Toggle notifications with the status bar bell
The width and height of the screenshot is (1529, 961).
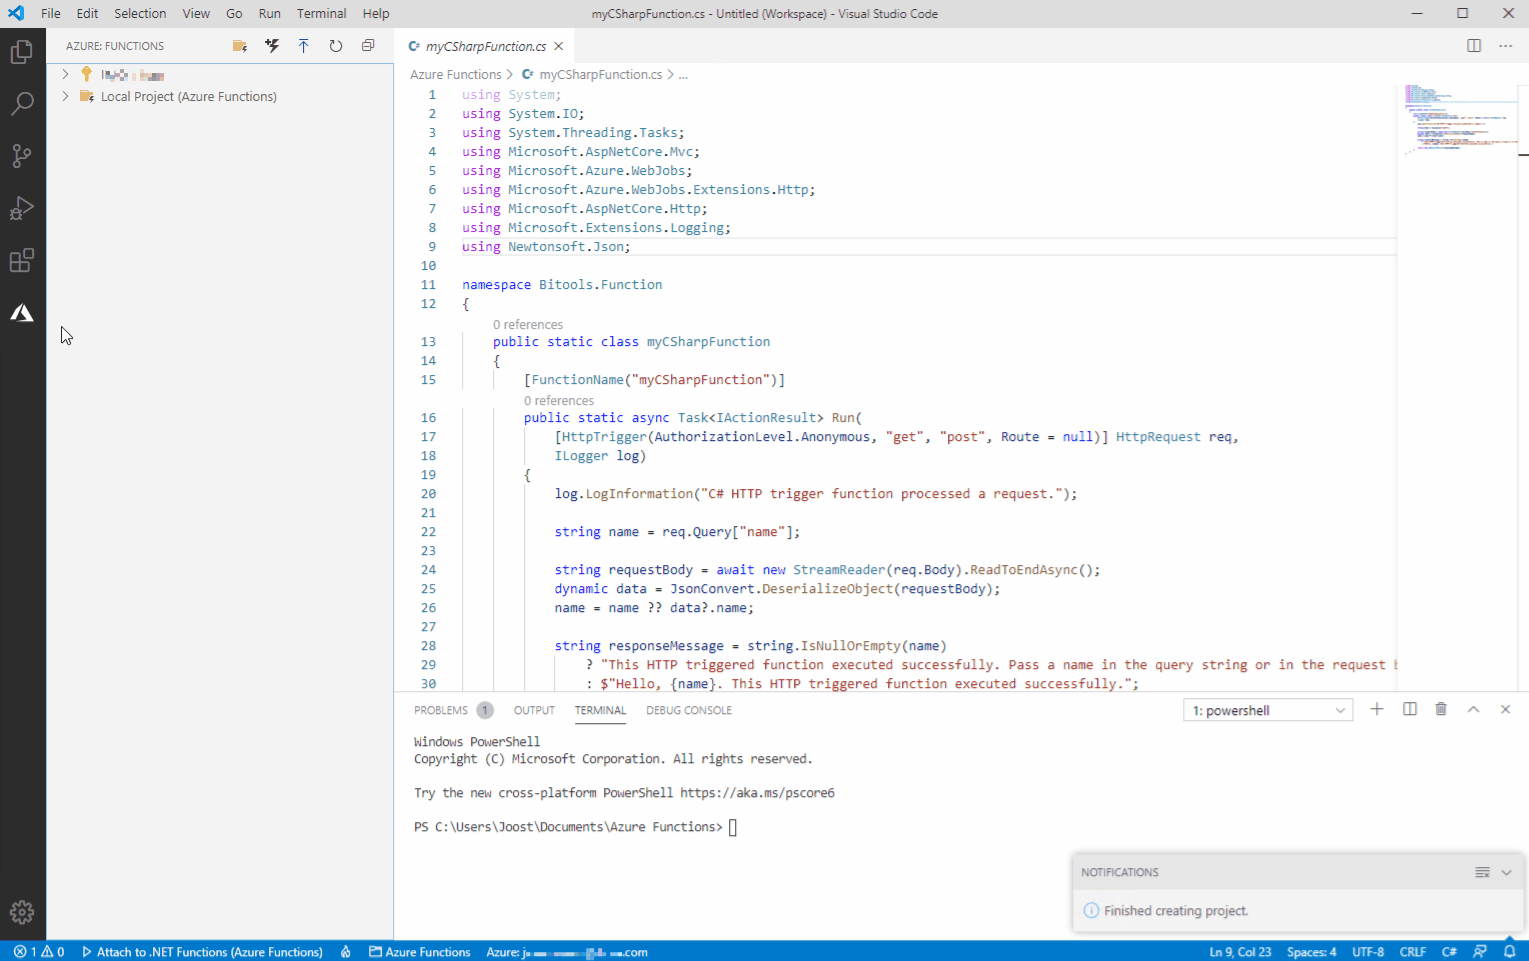[1510, 951]
